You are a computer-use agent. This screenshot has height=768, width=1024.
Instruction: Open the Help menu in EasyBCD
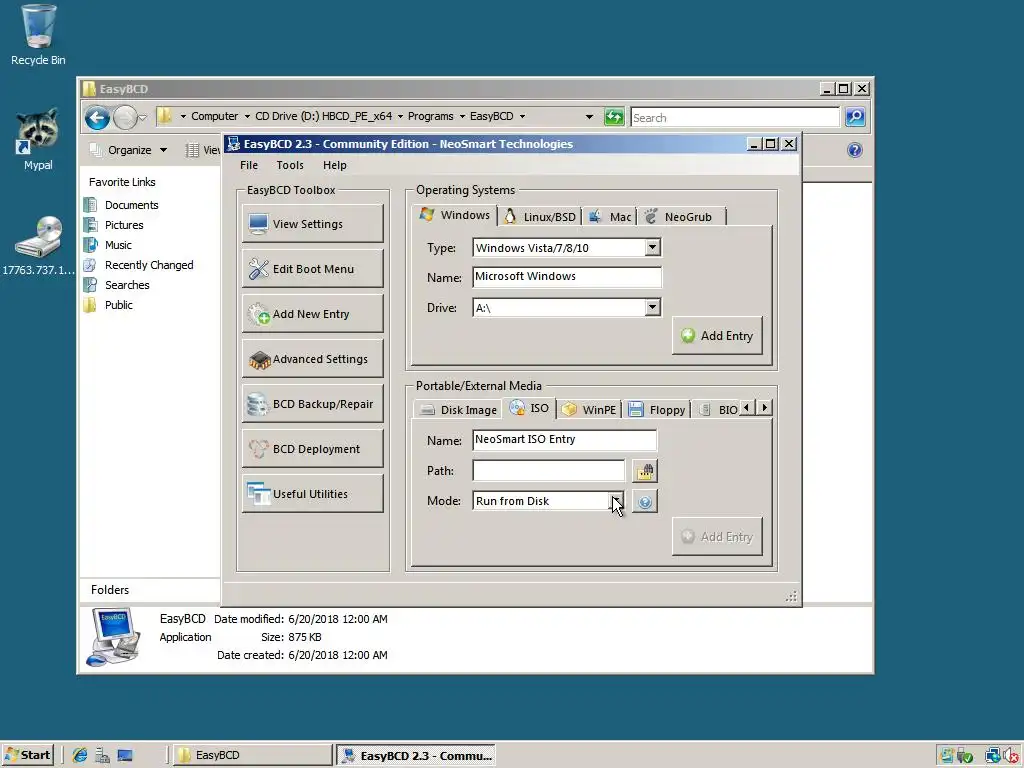pos(334,165)
